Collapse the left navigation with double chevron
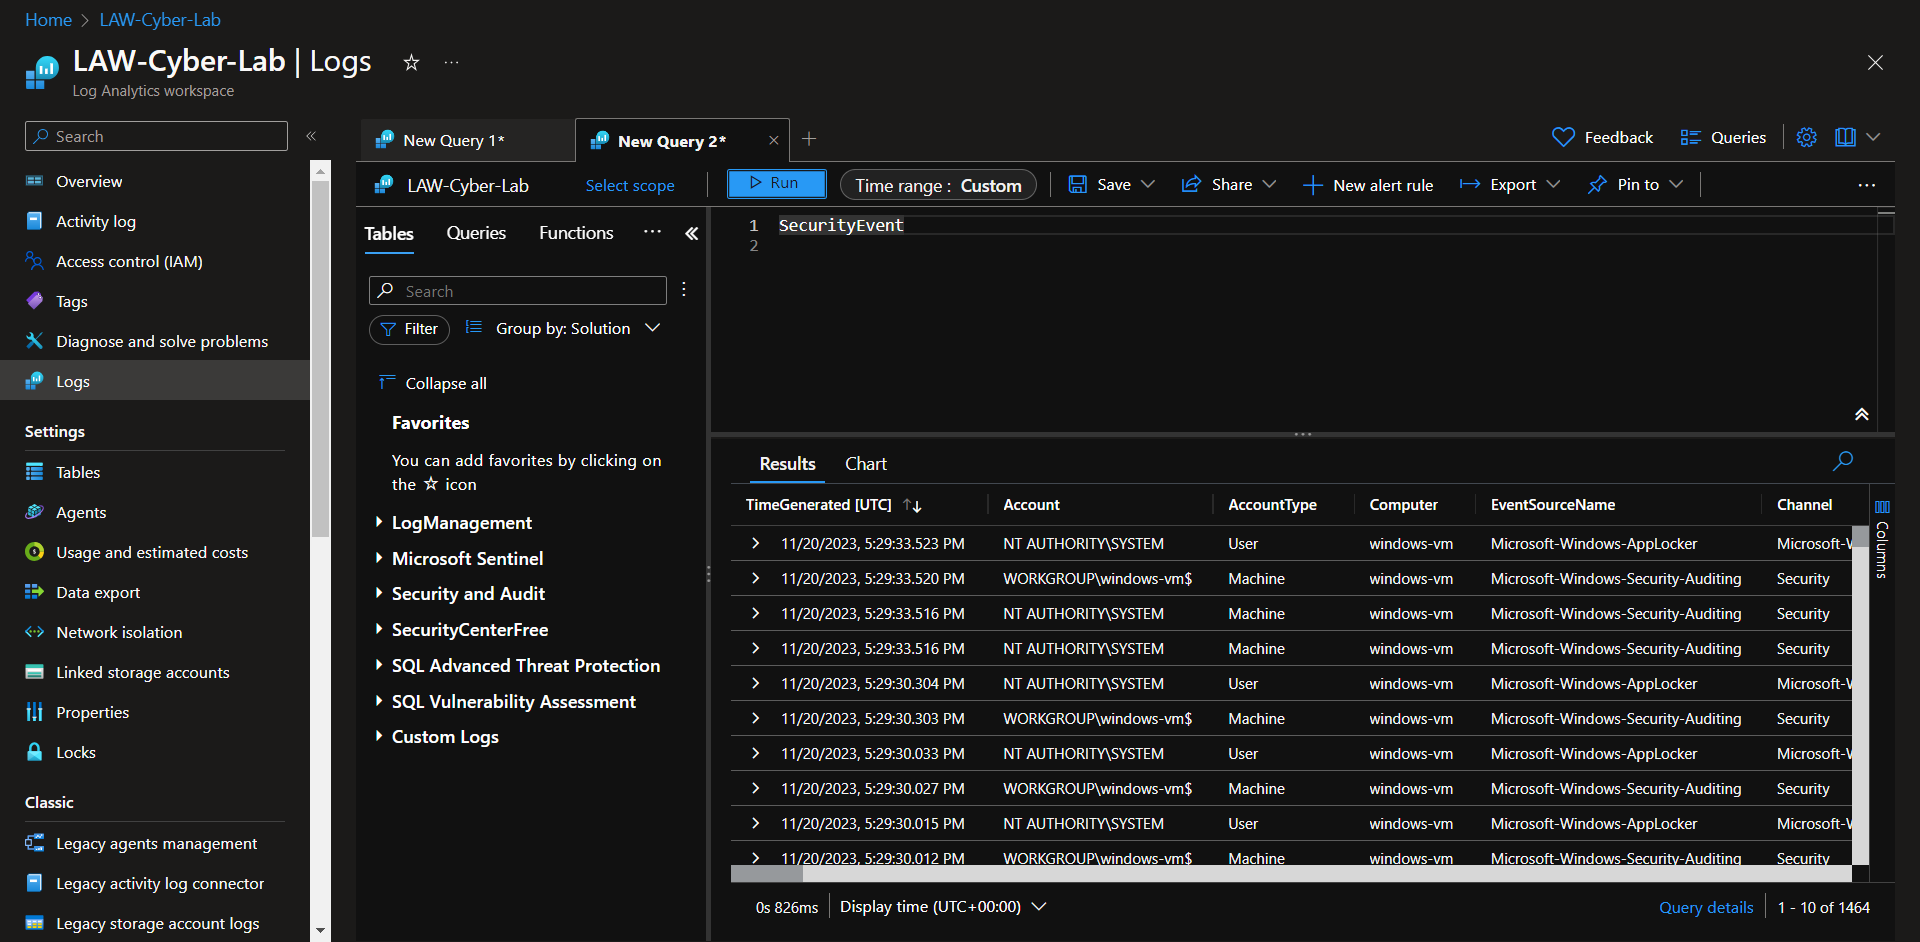This screenshot has width=1920, height=942. click(311, 136)
